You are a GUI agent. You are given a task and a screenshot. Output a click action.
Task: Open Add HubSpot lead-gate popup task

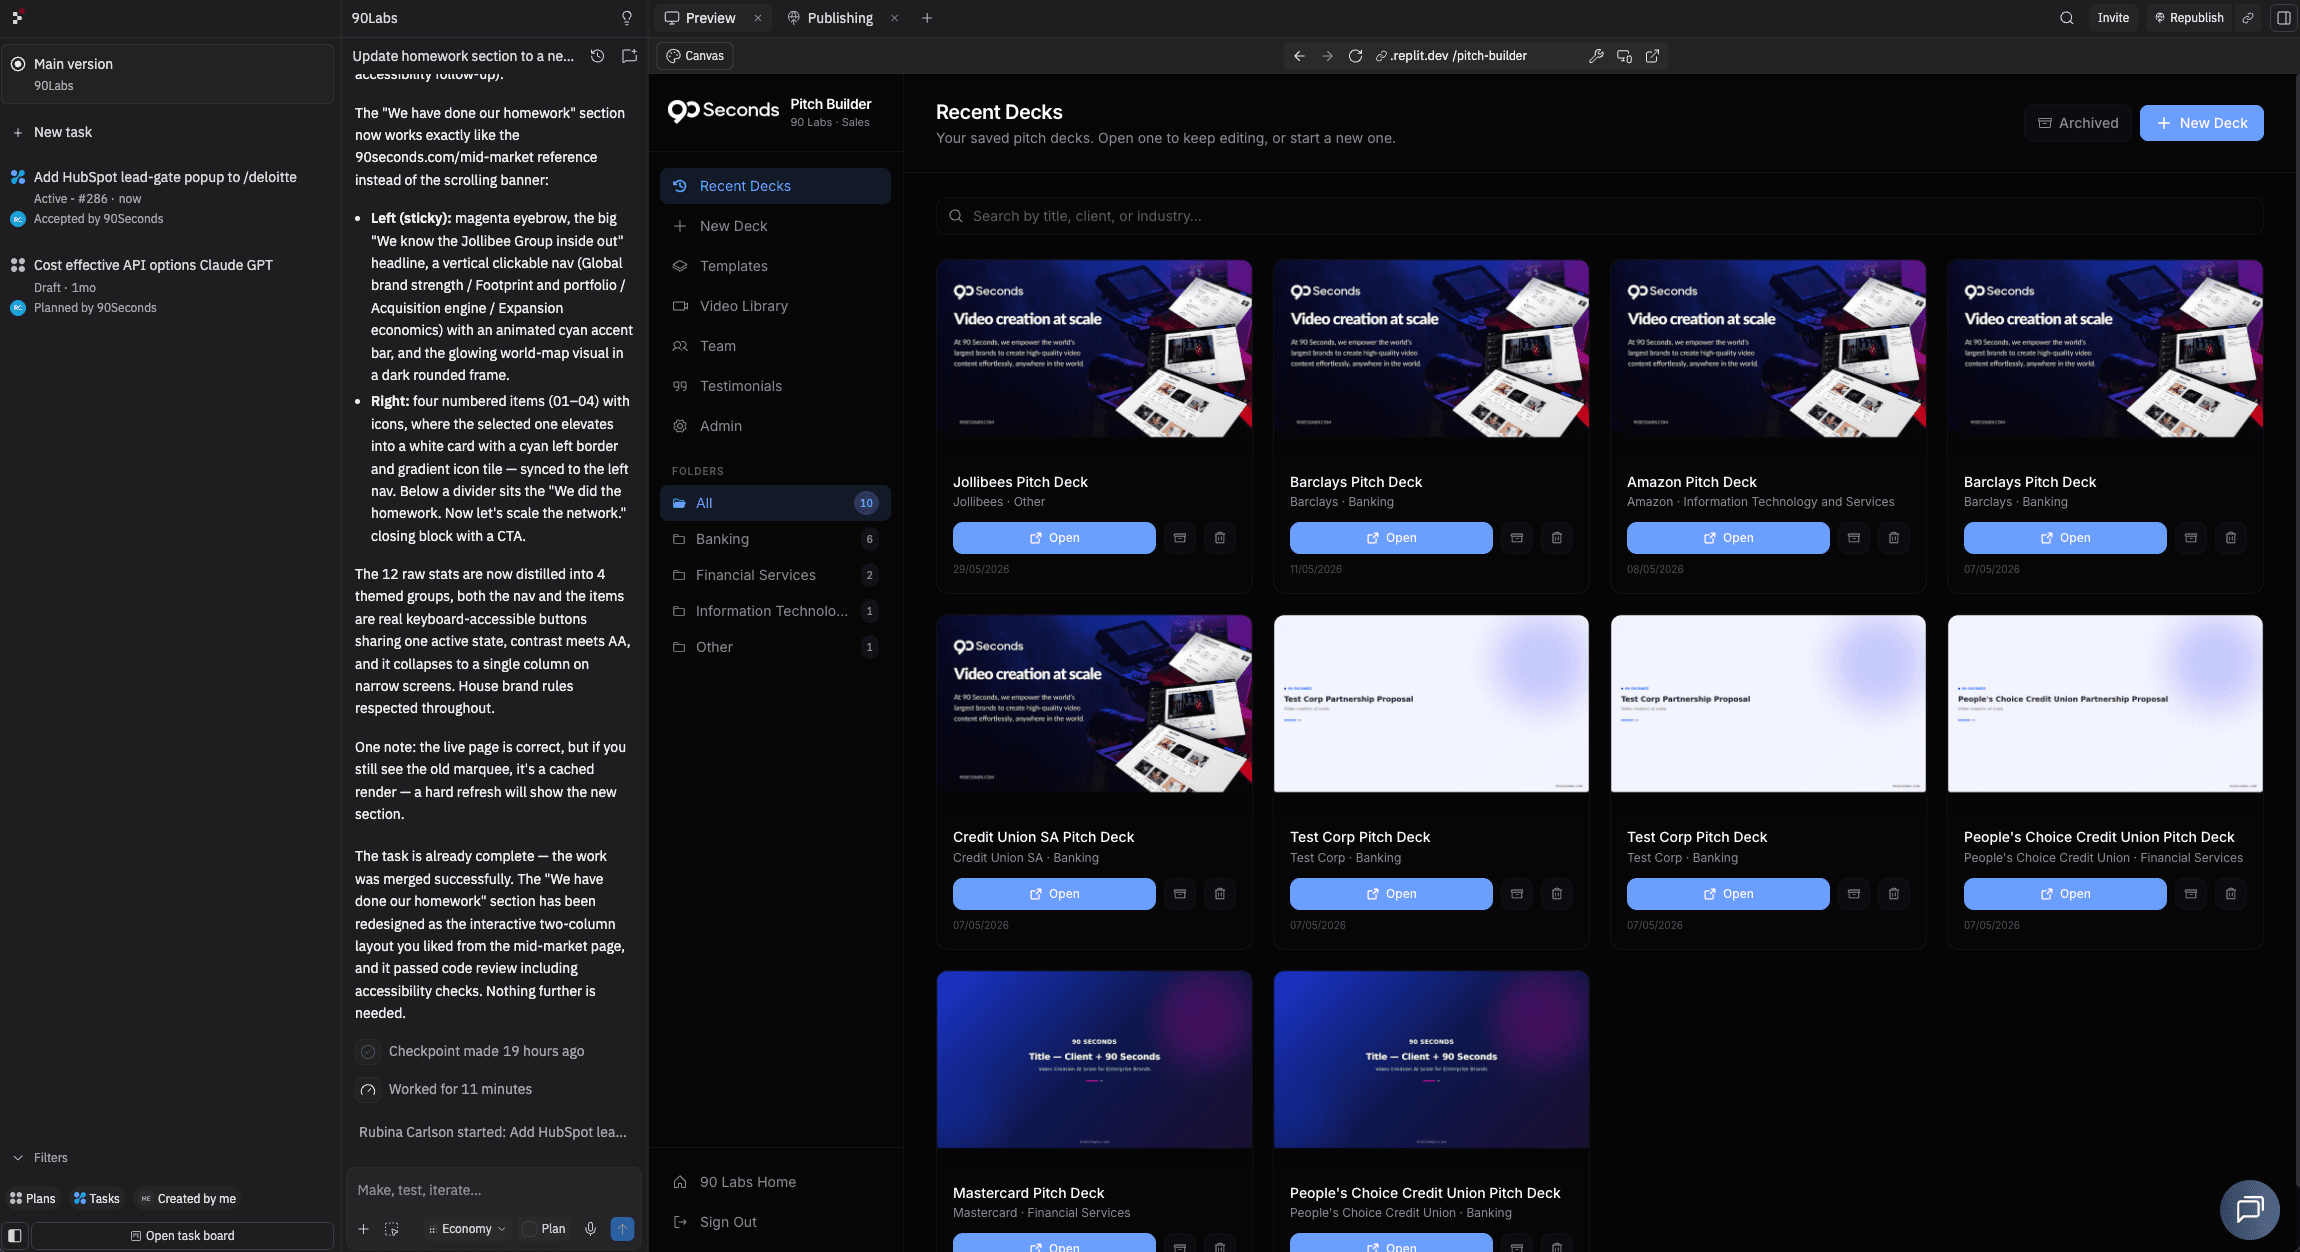point(167,197)
